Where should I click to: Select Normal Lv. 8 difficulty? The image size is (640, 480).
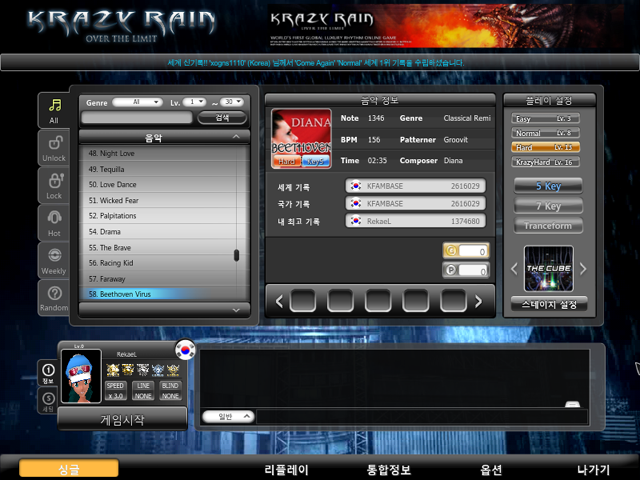click(x=545, y=133)
